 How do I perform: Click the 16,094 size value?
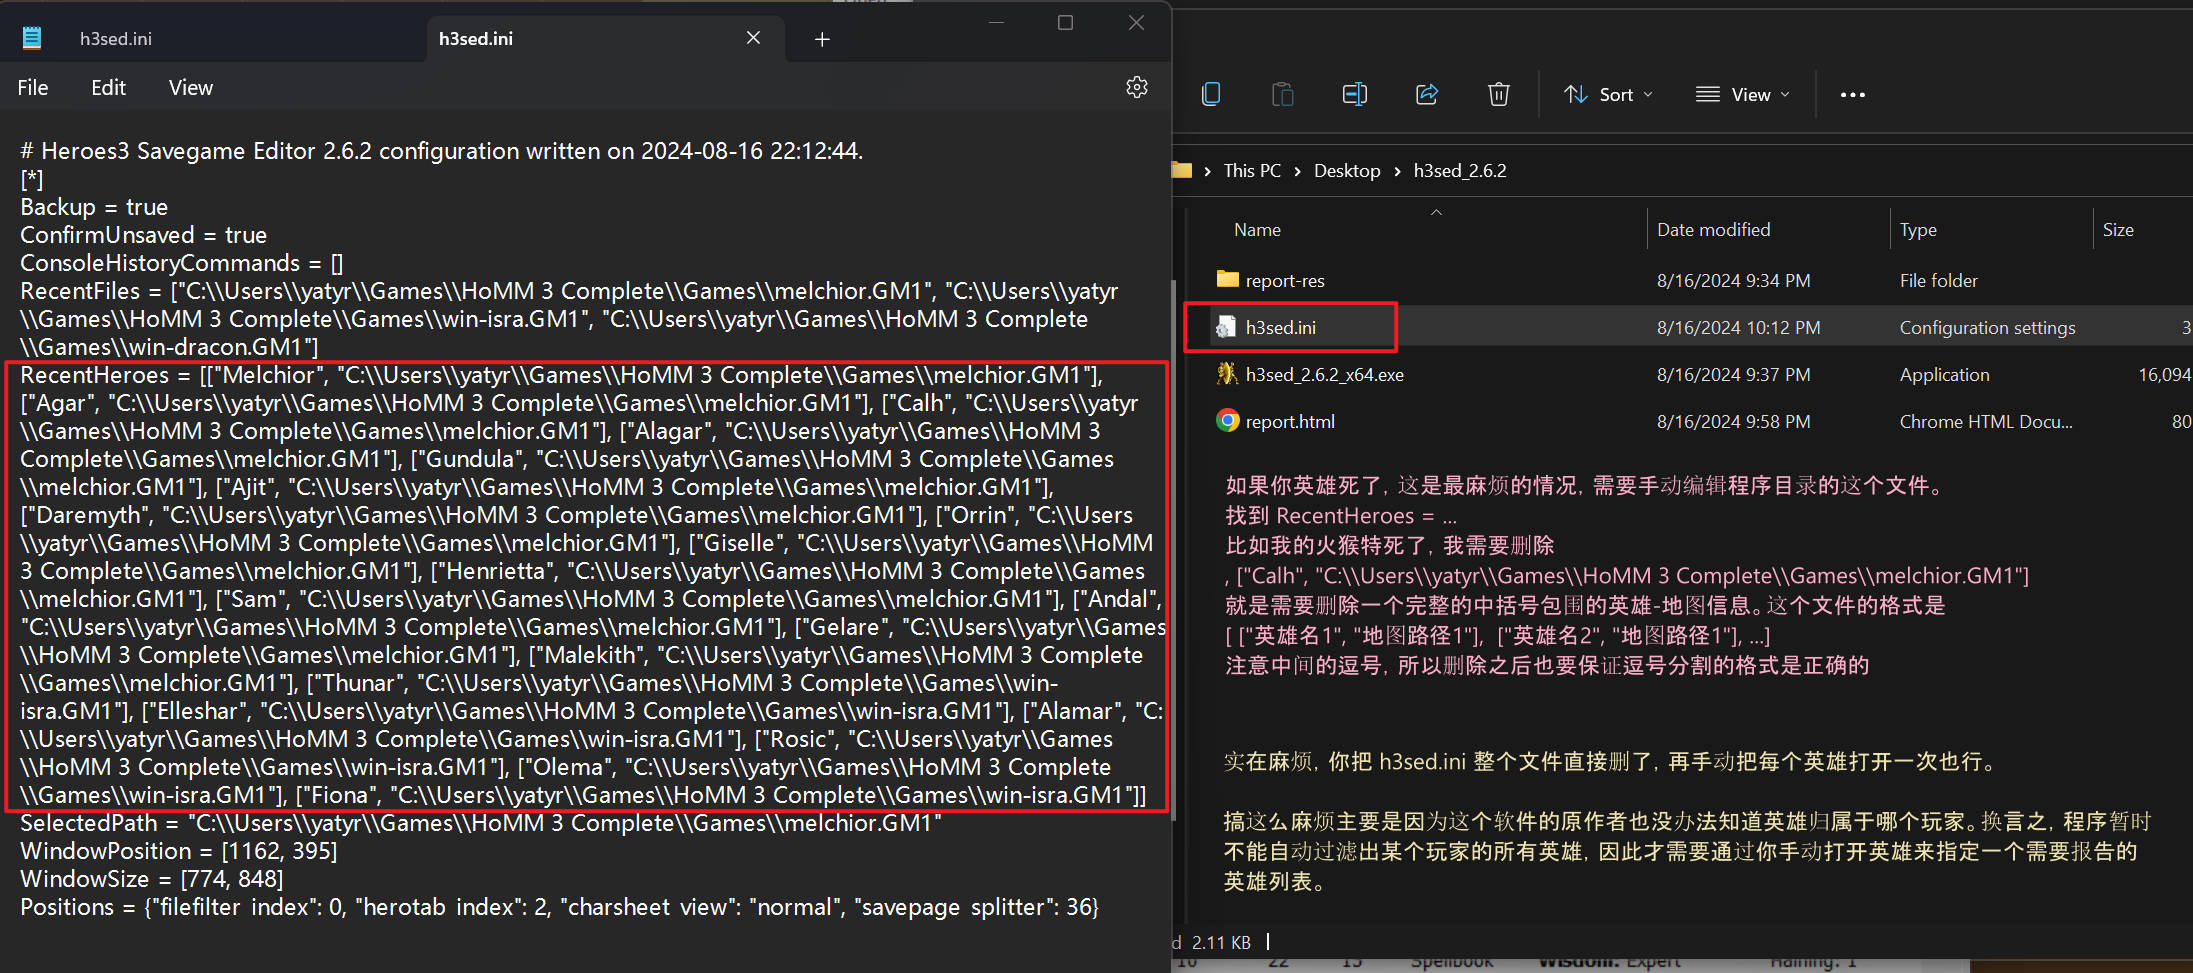pyautogui.click(x=2164, y=375)
